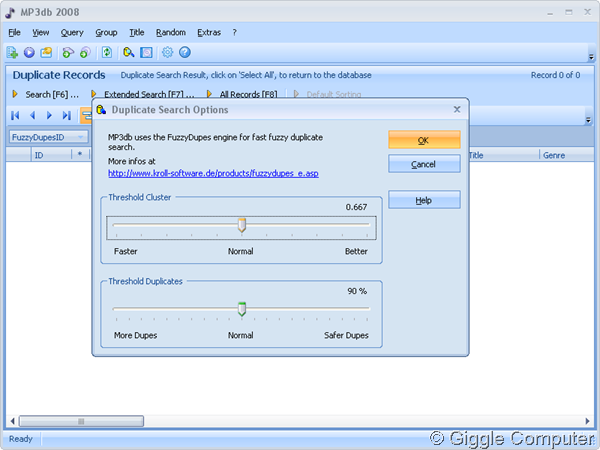The width and height of the screenshot is (600, 450).
Task: Go to the next record
Action: click(x=49, y=115)
